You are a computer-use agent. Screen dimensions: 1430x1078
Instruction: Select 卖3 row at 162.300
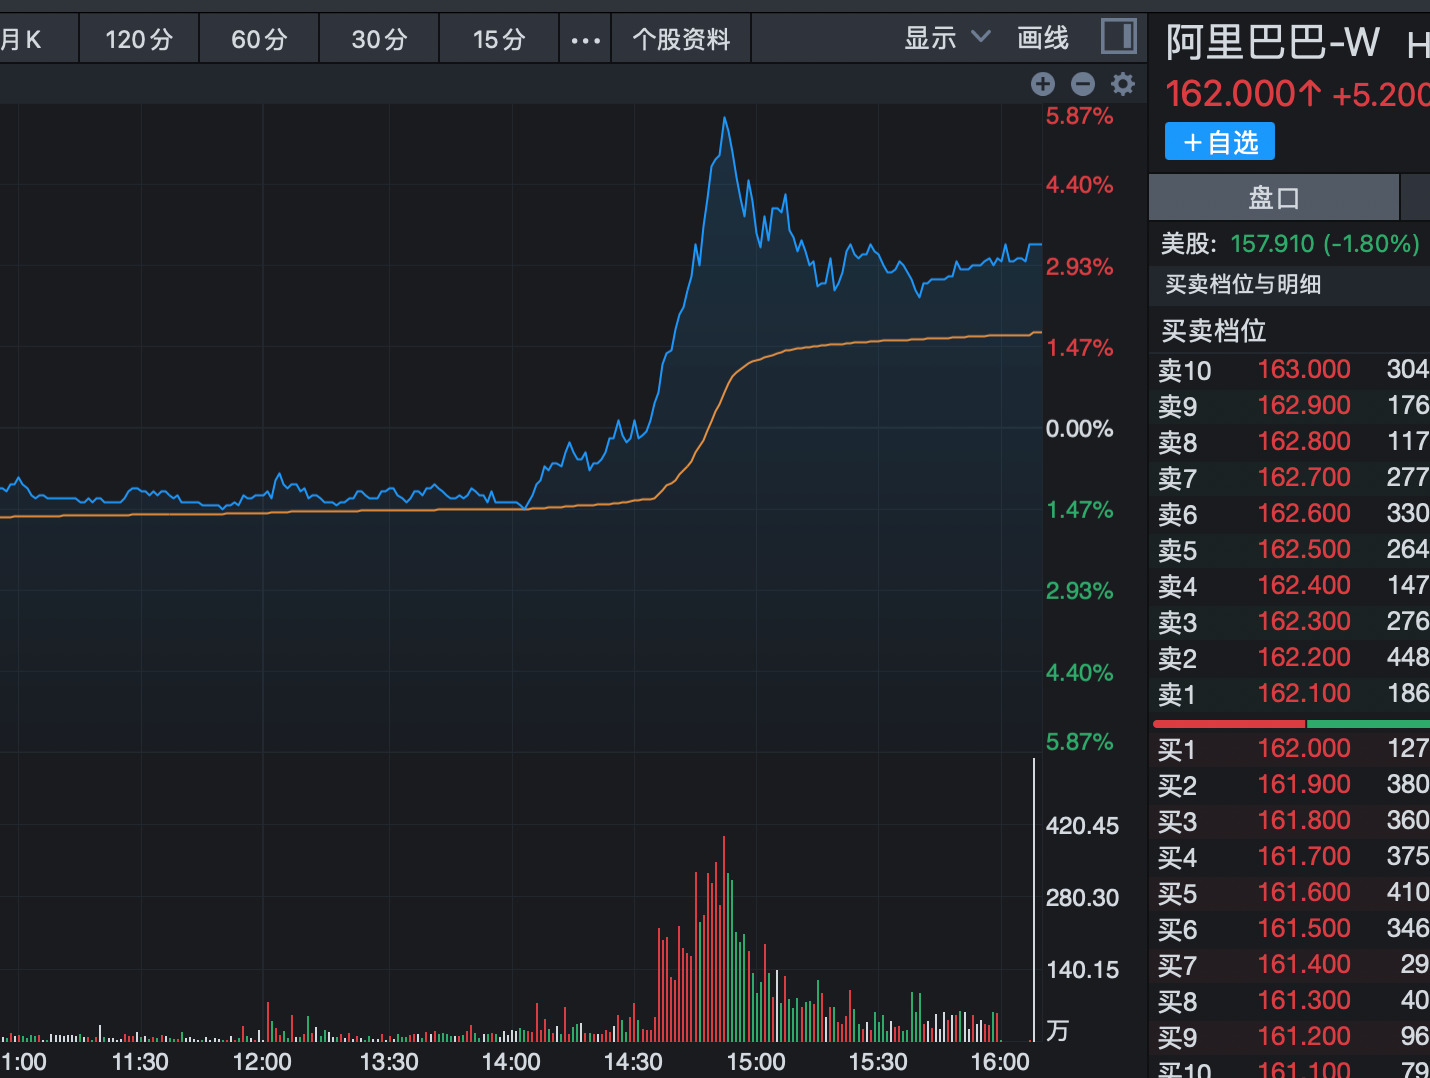click(x=1292, y=622)
